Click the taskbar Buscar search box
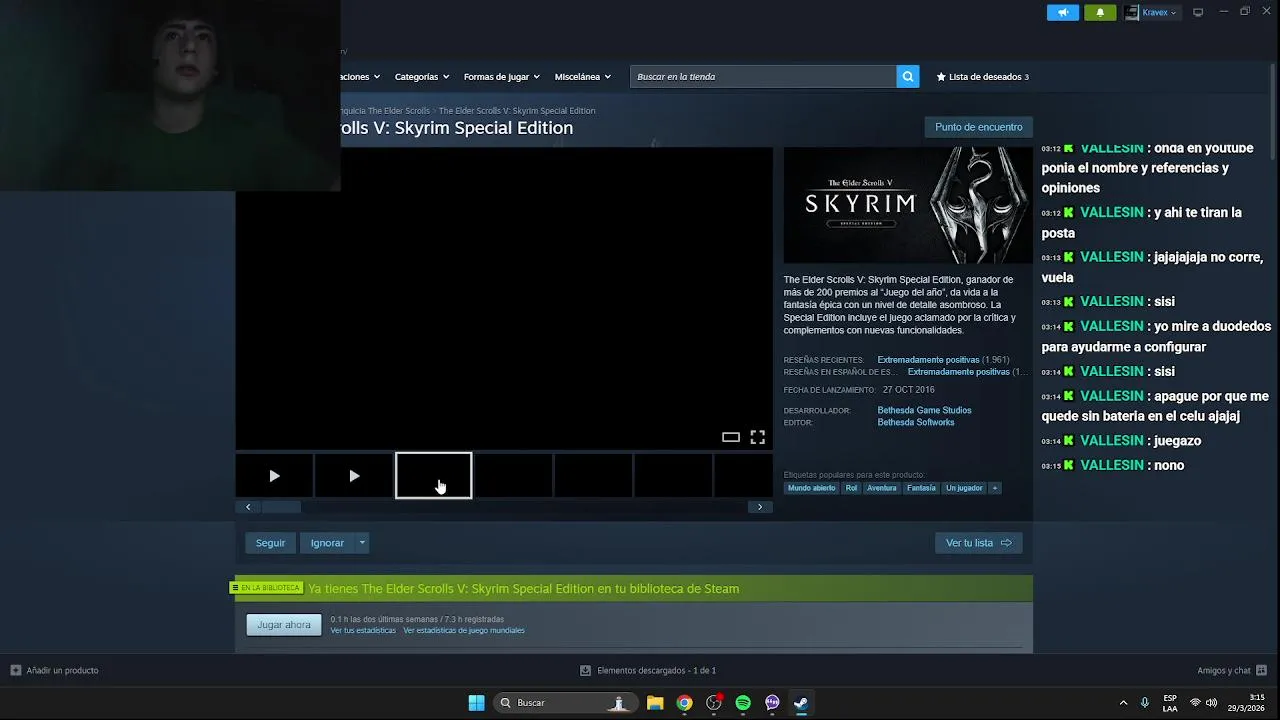1280x720 pixels. pyautogui.click(x=565, y=703)
